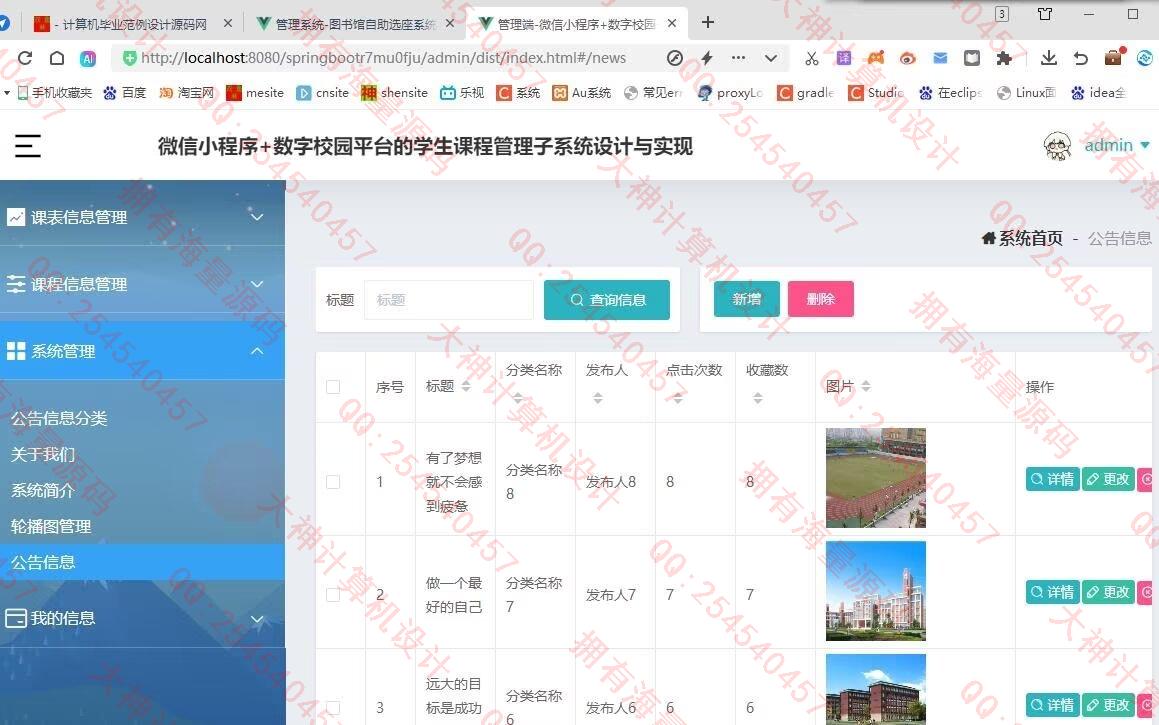Click 更改 button for row 1

coord(1108,480)
